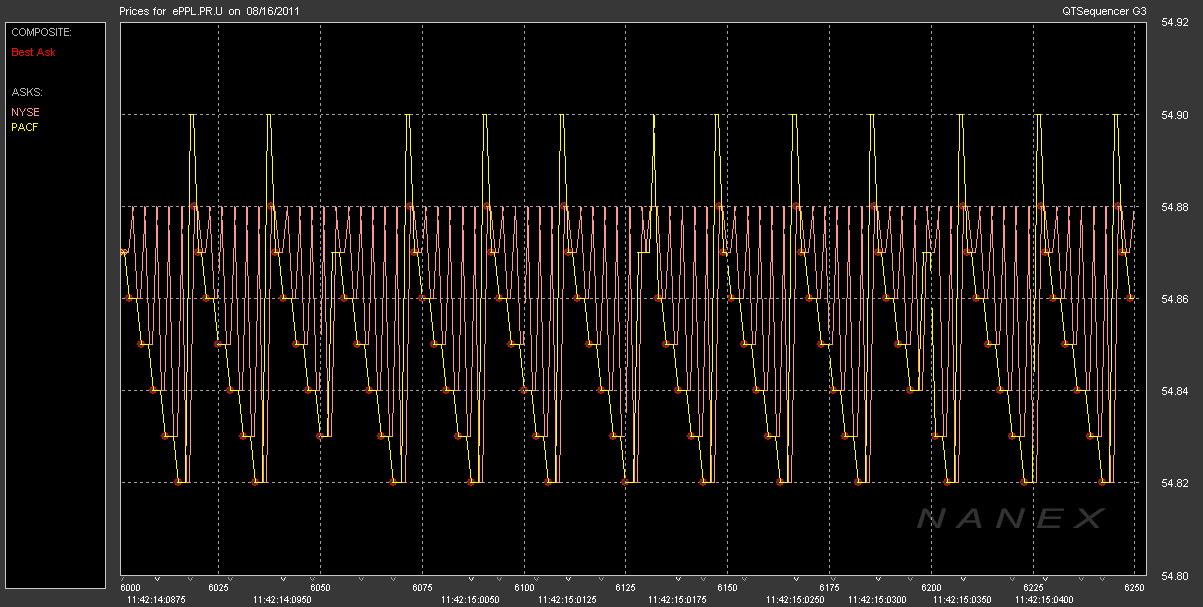Click the 'QTSequencer G3' label
This screenshot has width=1203, height=607.
pyautogui.click(x=1104, y=10)
